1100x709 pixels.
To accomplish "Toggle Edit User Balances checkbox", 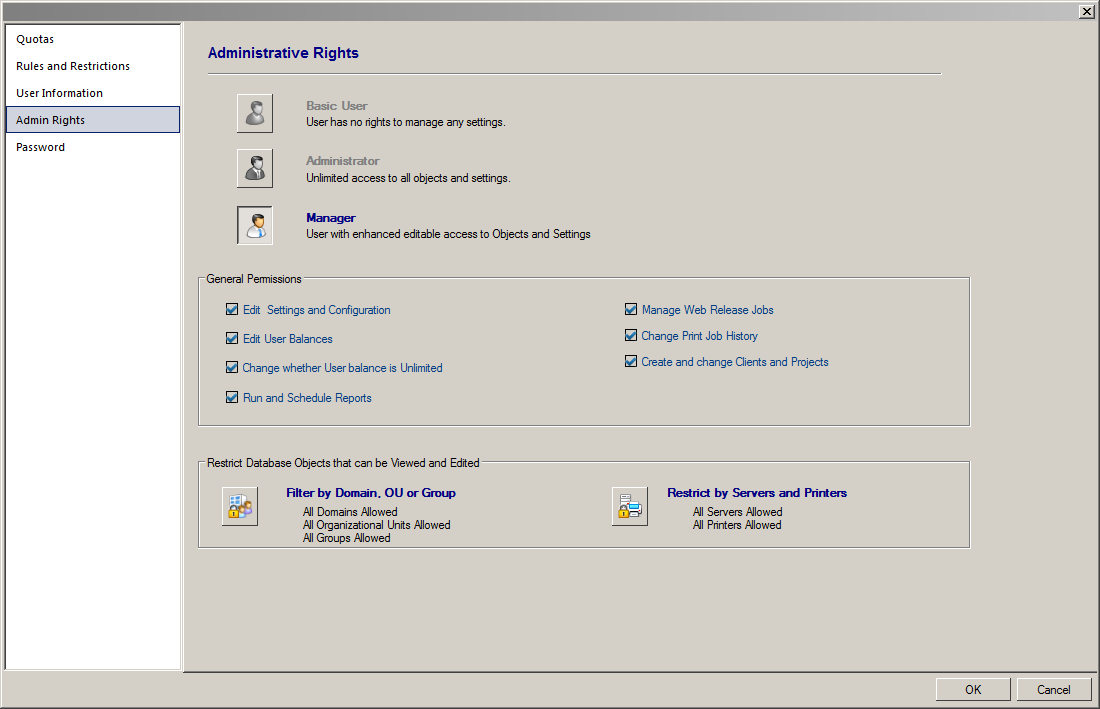I will click(x=232, y=338).
